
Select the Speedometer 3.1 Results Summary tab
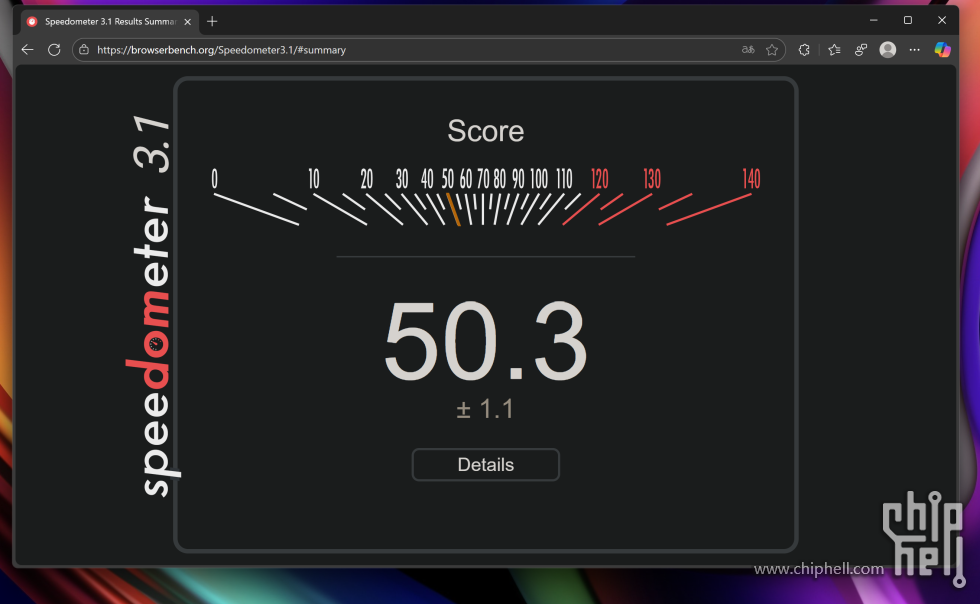coord(110,21)
